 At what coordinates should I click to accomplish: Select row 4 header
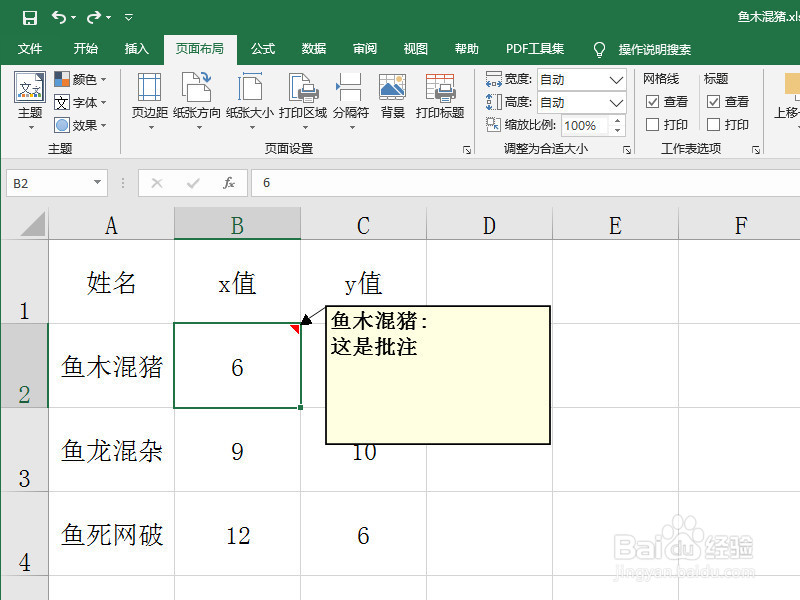(24, 534)
